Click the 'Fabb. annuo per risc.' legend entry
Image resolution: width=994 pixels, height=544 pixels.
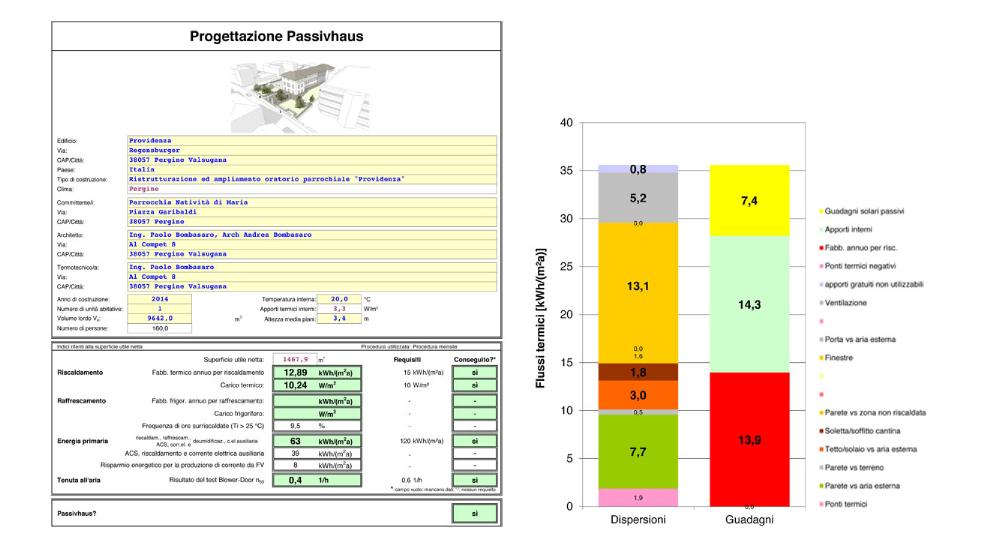pos(858,248)
